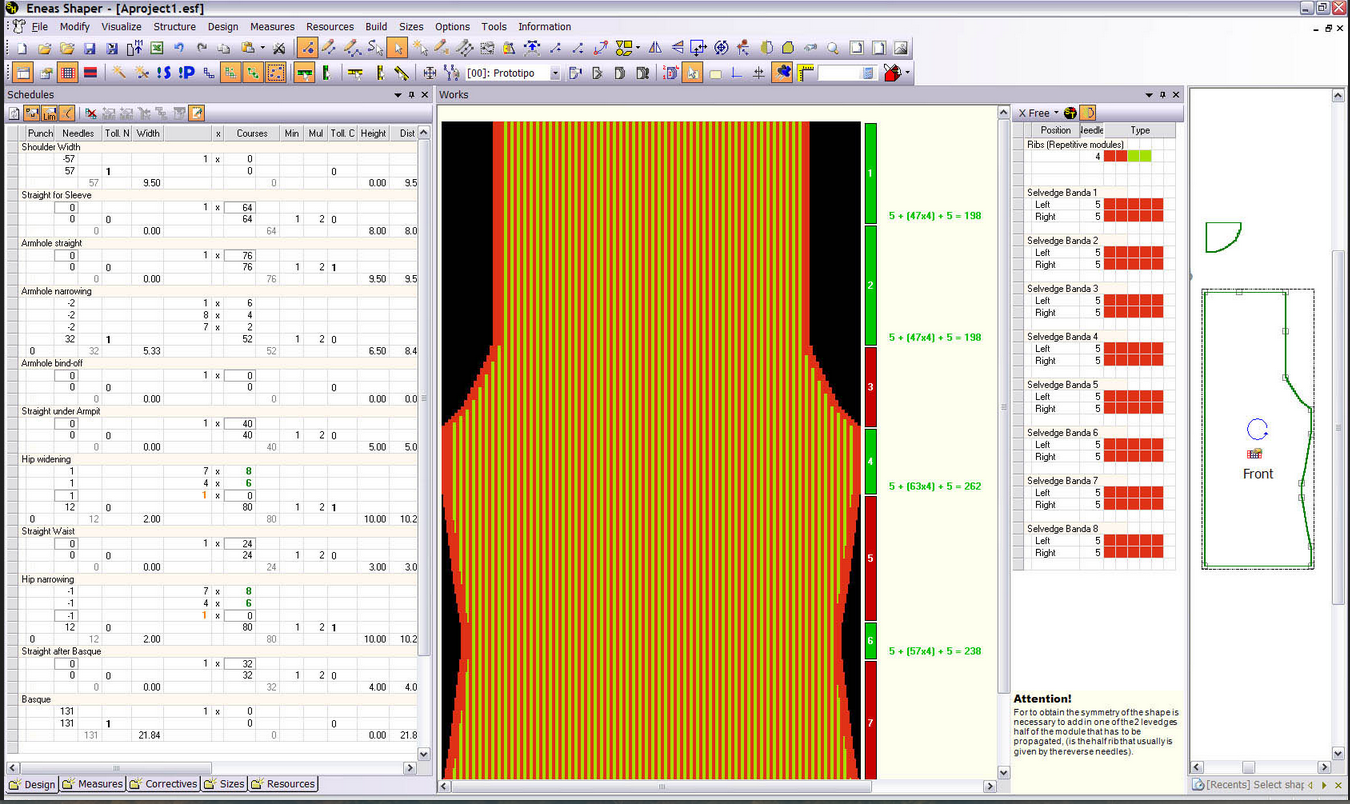
Task: Click the Front shape outline thumbnail
Action: [1258, 428]
